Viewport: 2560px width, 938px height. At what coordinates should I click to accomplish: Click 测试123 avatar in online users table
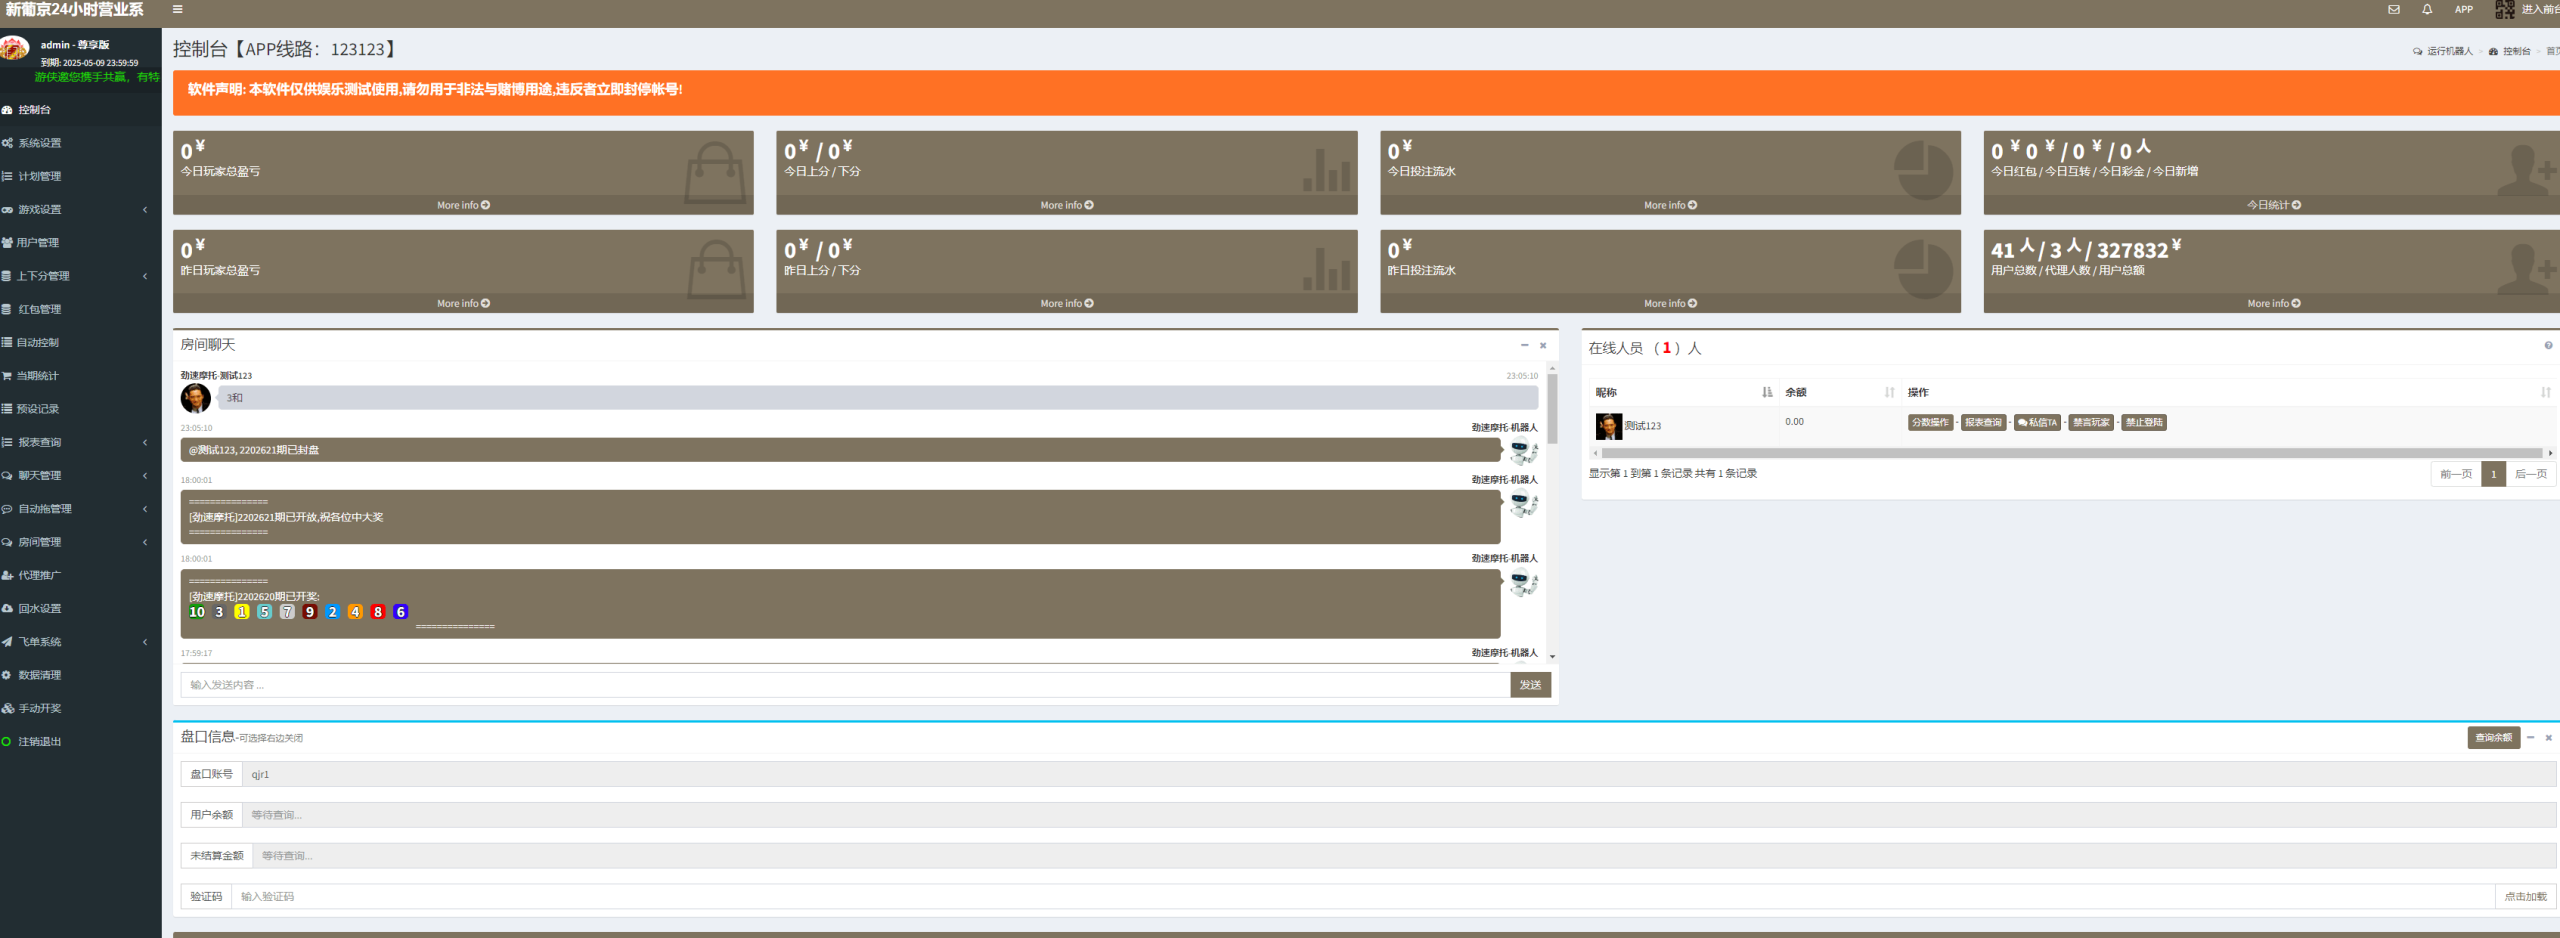click(x=1608, y=426)
